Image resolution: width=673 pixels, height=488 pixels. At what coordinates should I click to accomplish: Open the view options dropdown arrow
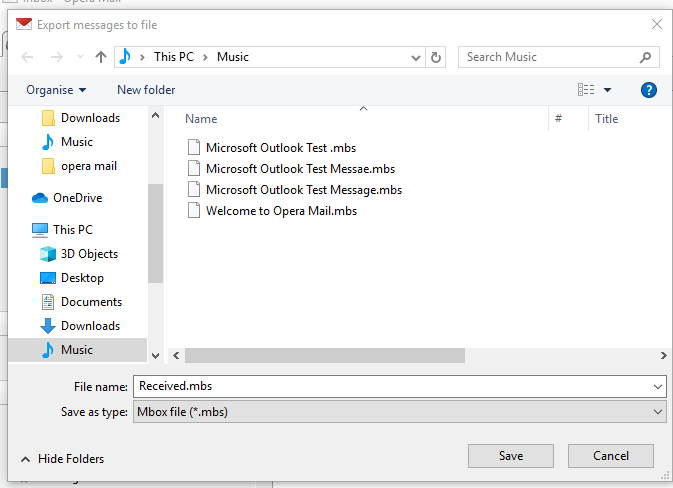point(607,90)
